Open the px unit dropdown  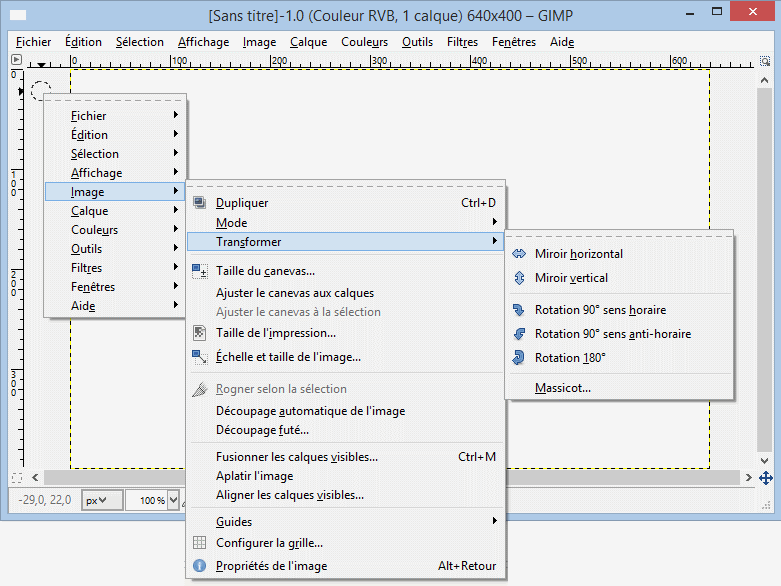(102, 500)
